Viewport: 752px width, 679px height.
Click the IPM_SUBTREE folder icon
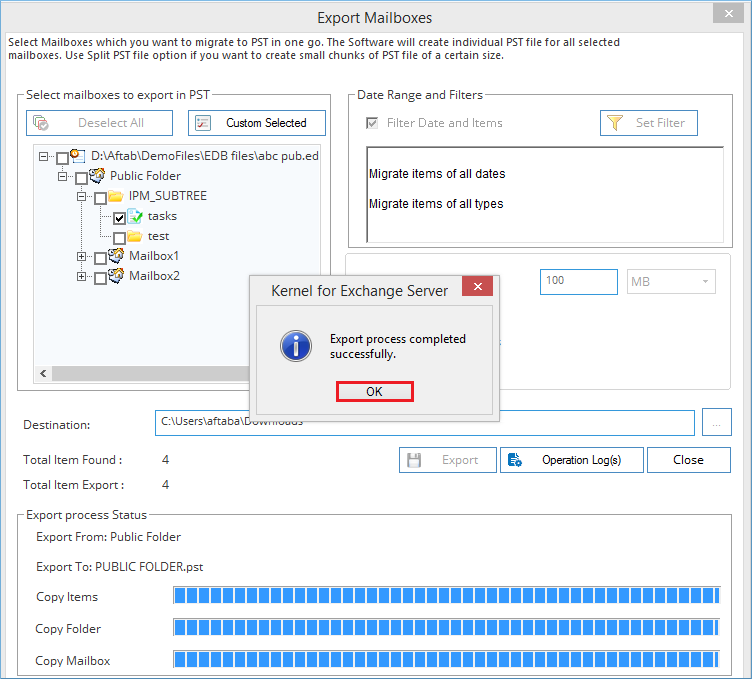click(116, 196)
